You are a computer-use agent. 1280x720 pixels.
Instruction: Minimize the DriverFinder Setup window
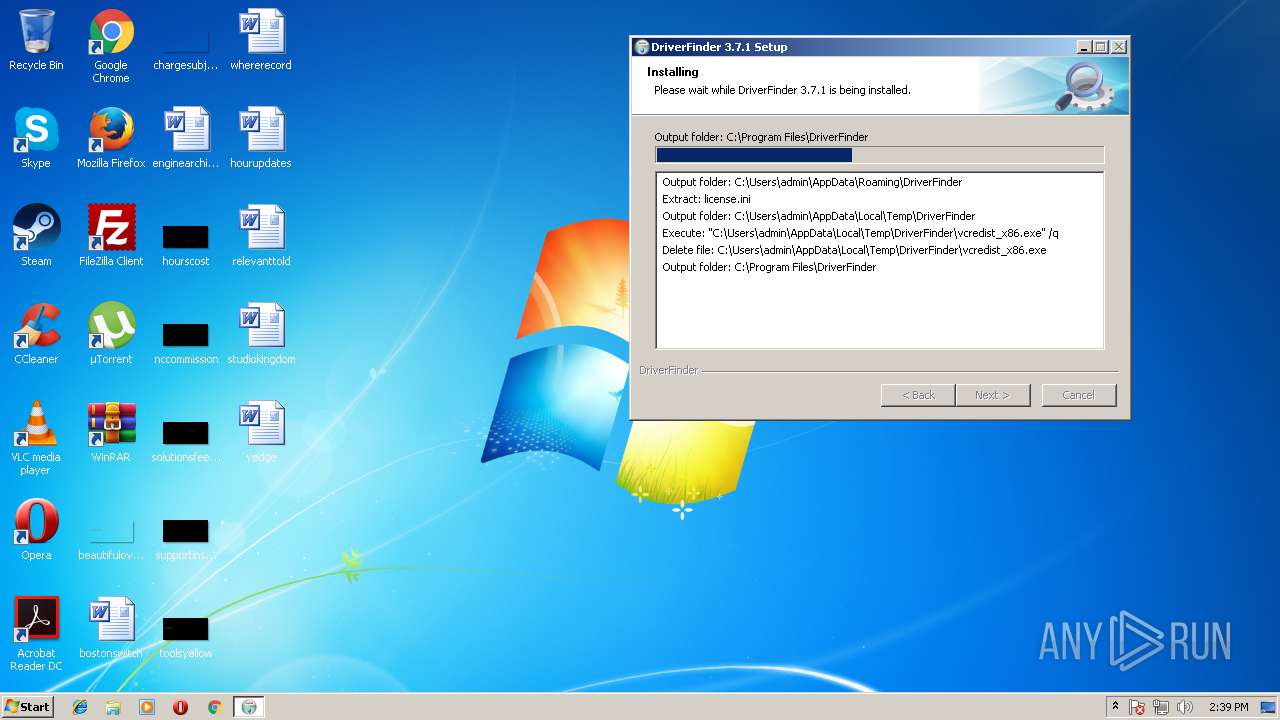coord(1084,47)
